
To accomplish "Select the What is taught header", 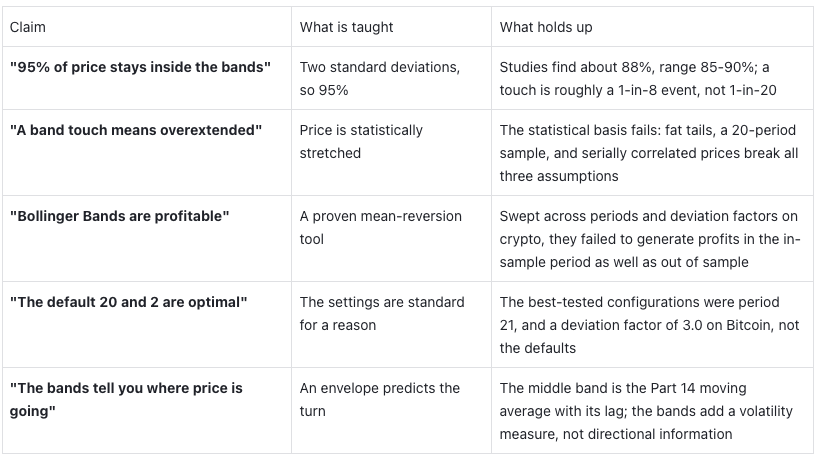I will [346, 27].
